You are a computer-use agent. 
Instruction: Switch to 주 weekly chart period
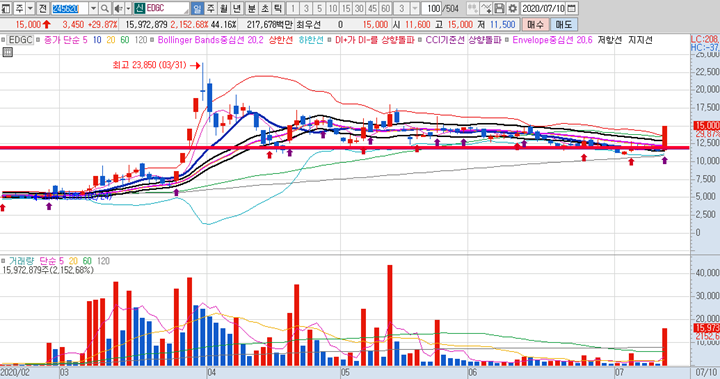pyautogui.click(x=210, y=8)
